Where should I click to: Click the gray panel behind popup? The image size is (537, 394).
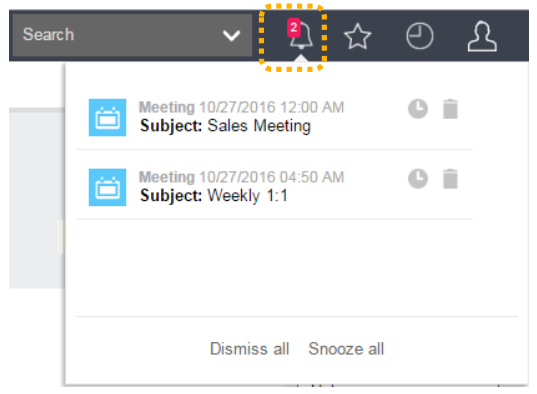[36, 199]
